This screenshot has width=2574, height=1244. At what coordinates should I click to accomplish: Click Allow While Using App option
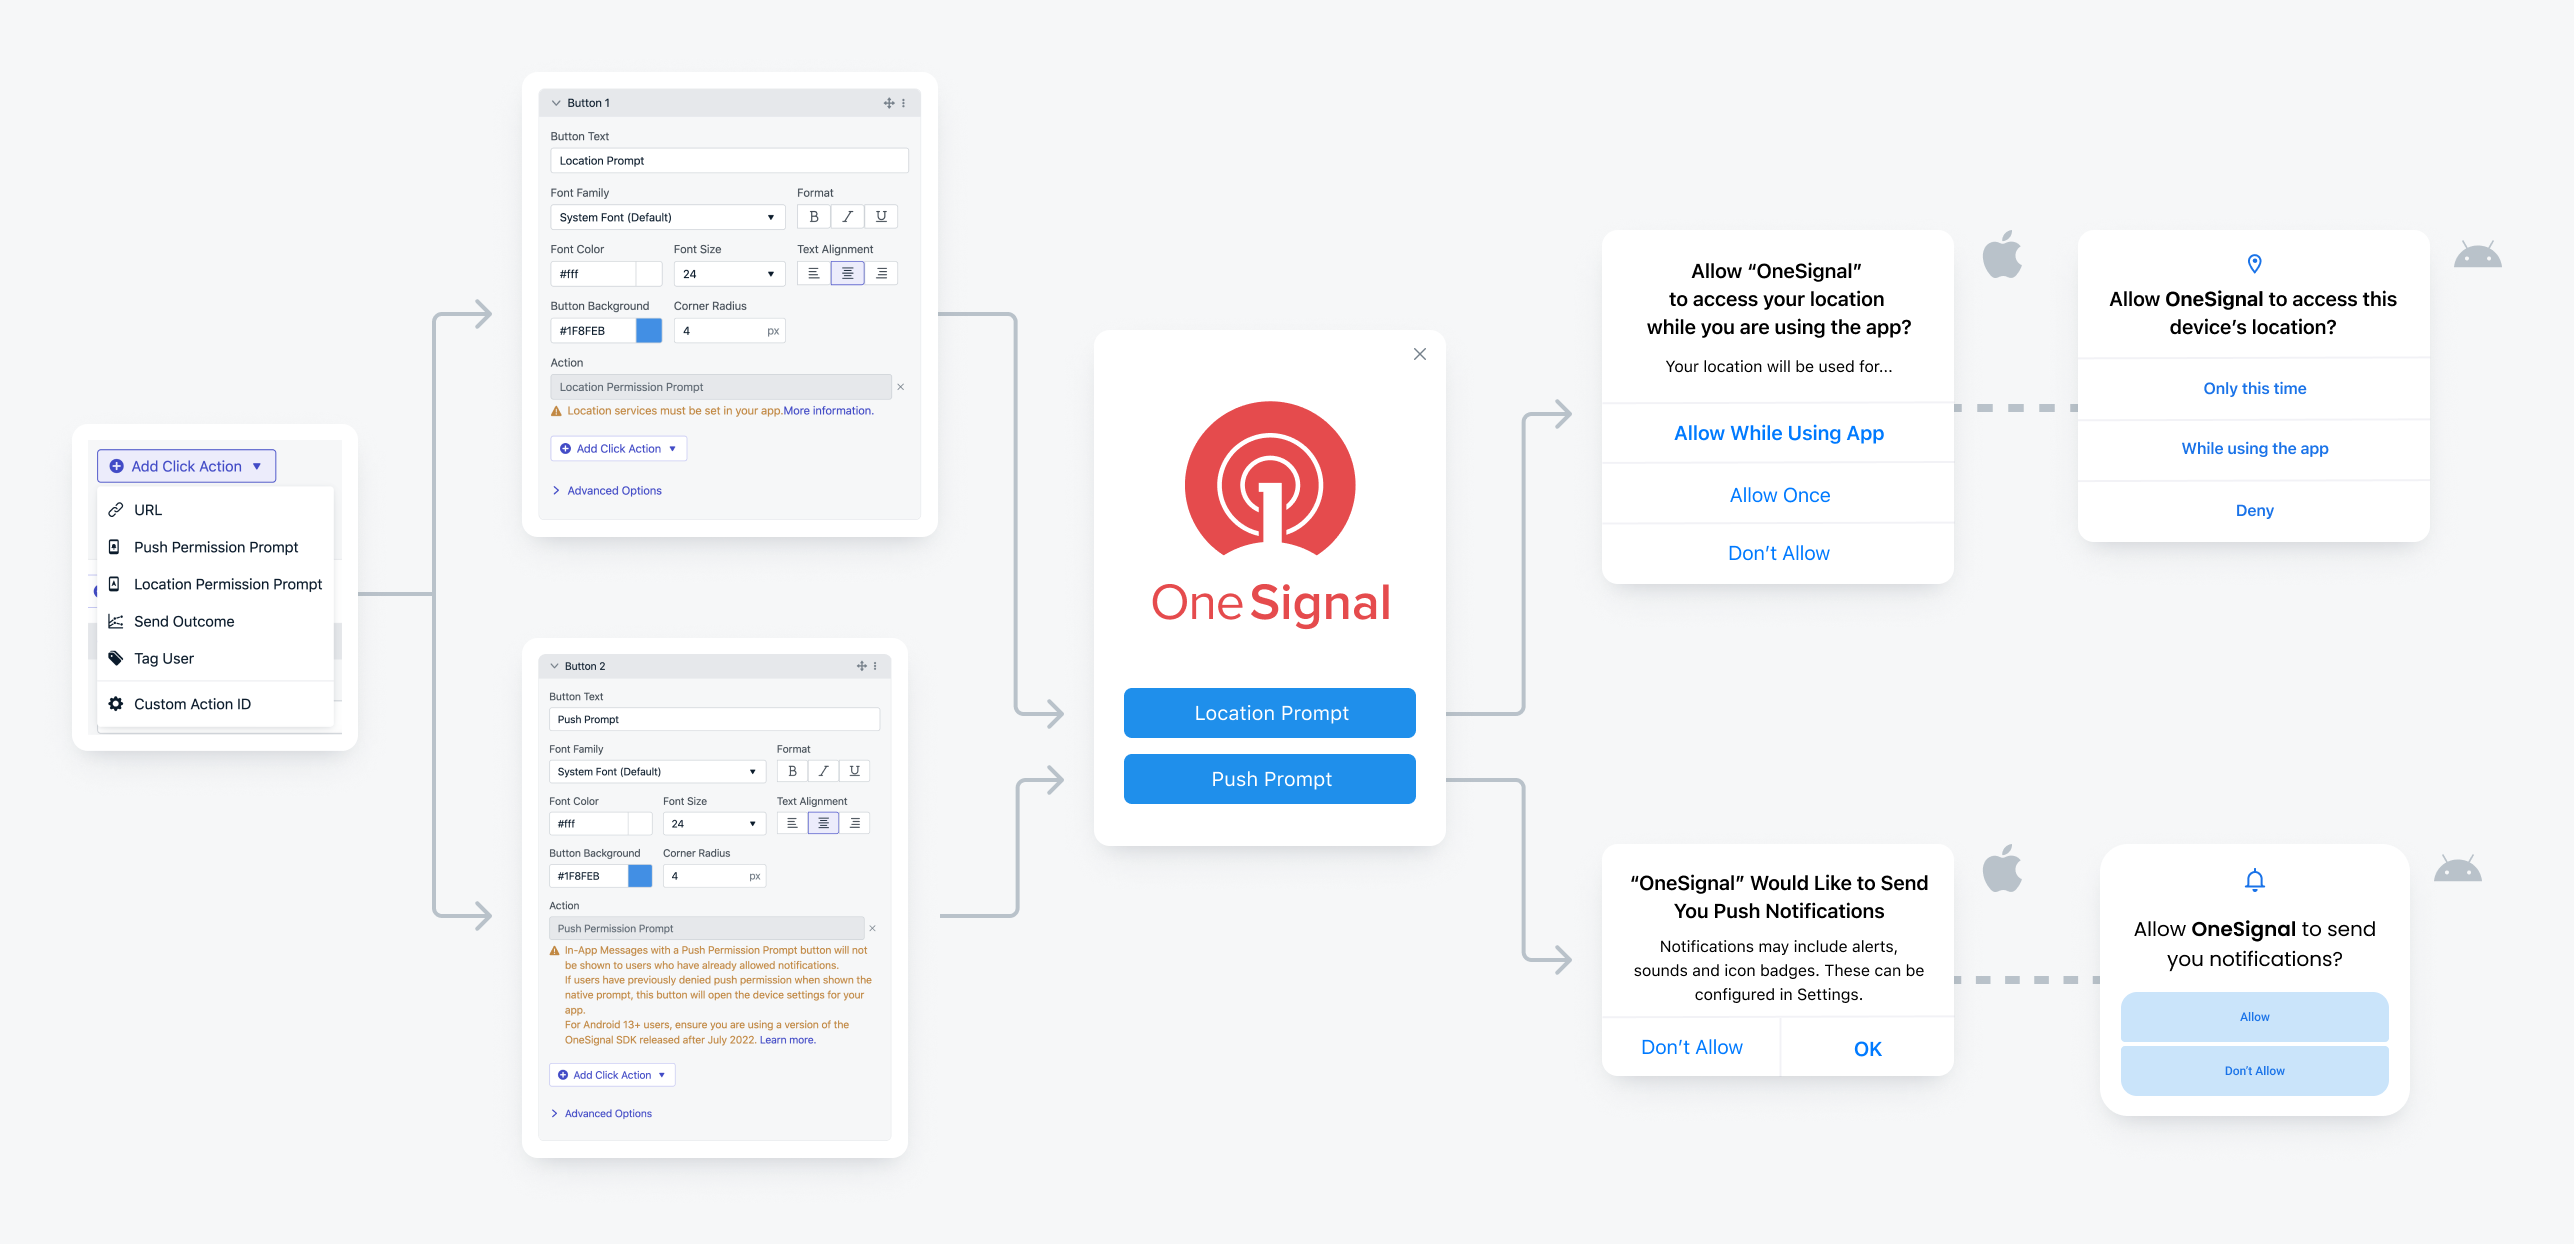1778,432
